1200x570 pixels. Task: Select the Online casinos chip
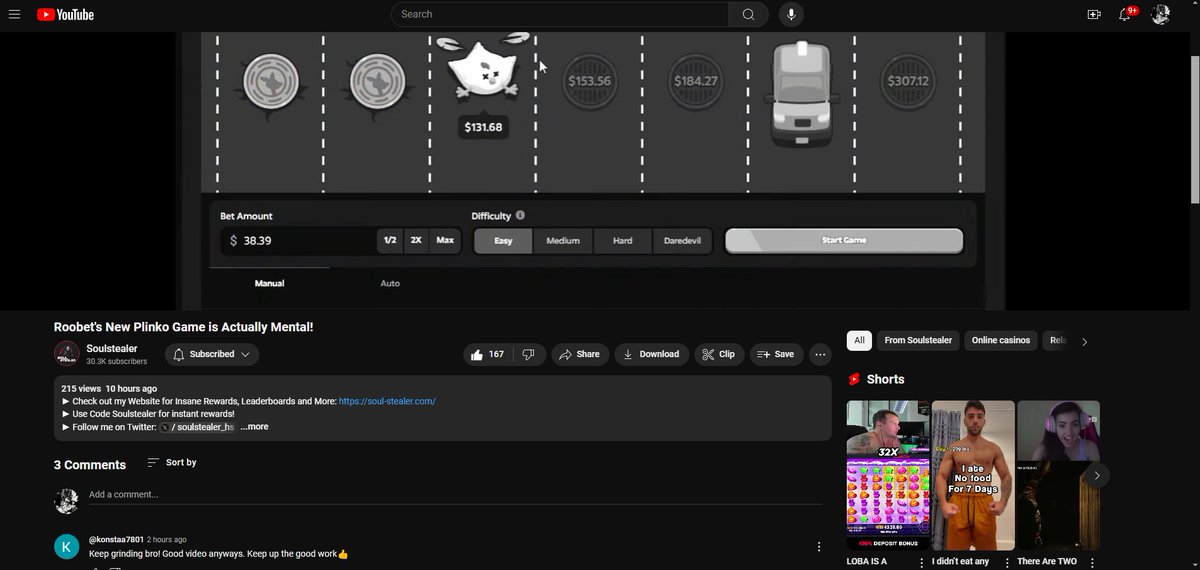pyautogui.click(x=1001, y=340)
